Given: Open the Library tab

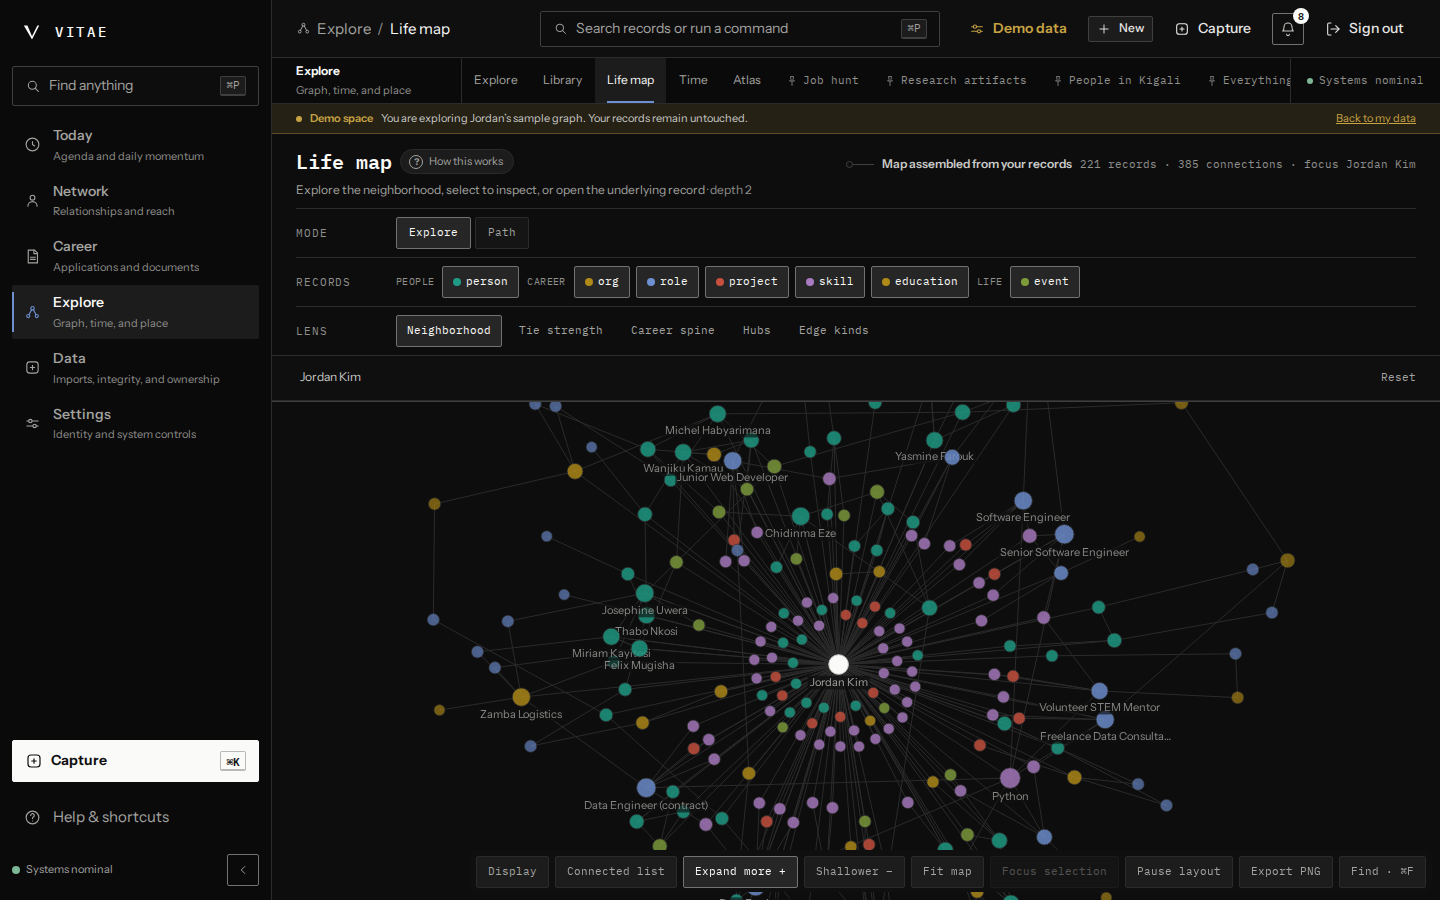Looking at the screenshot, I should [562, 80].
